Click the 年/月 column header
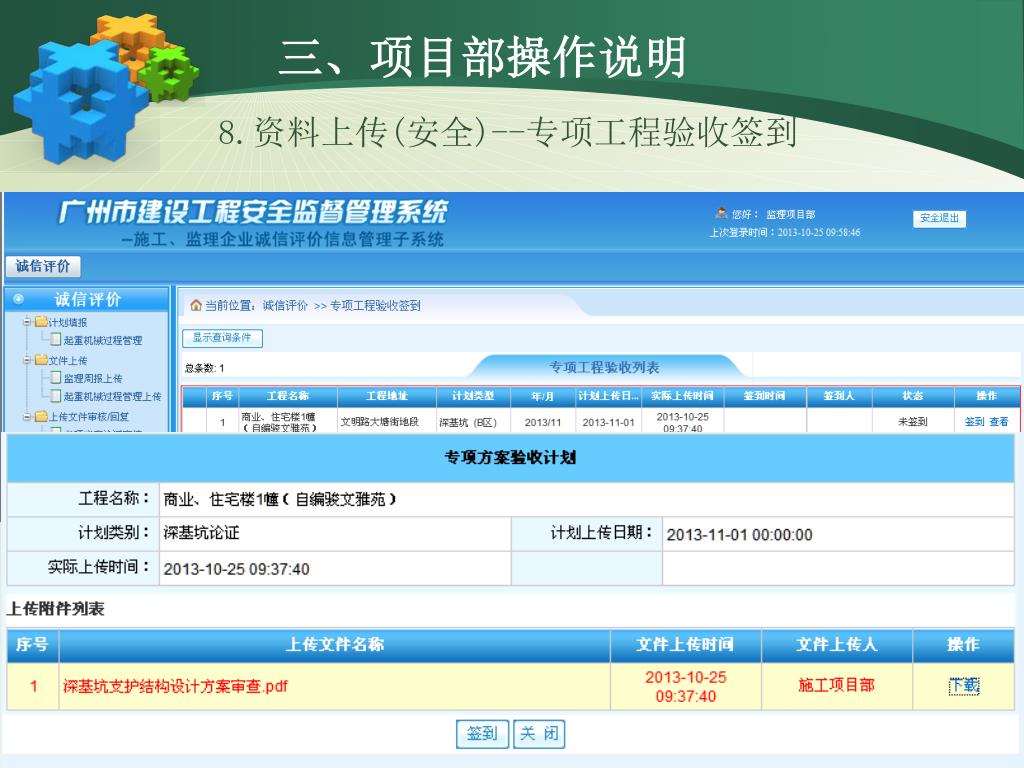The width and height of the screenshot is (1024, 768). click(543, 396)
